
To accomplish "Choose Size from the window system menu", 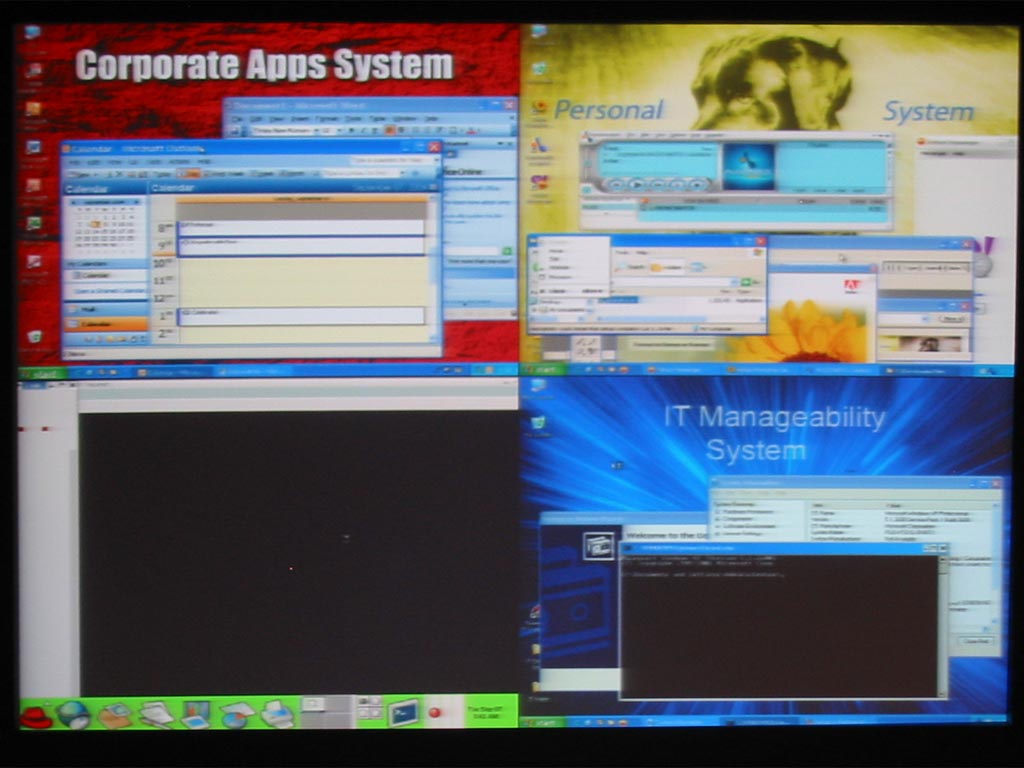I will click(556, 259).
